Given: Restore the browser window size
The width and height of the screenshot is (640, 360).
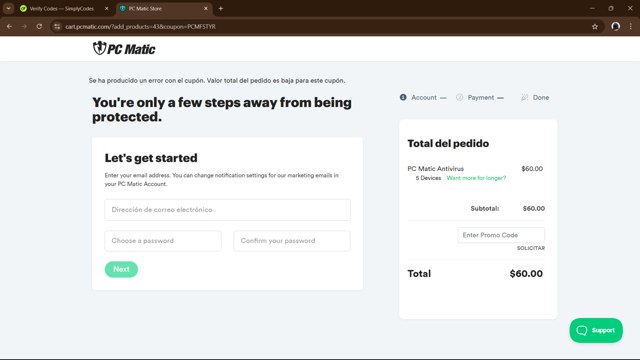Looking at the screenshot, I should click(611, 8).
